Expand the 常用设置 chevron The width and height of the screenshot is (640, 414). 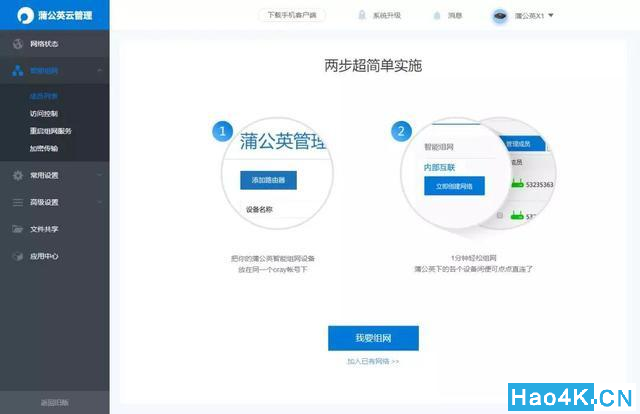[x=100, y=175]
